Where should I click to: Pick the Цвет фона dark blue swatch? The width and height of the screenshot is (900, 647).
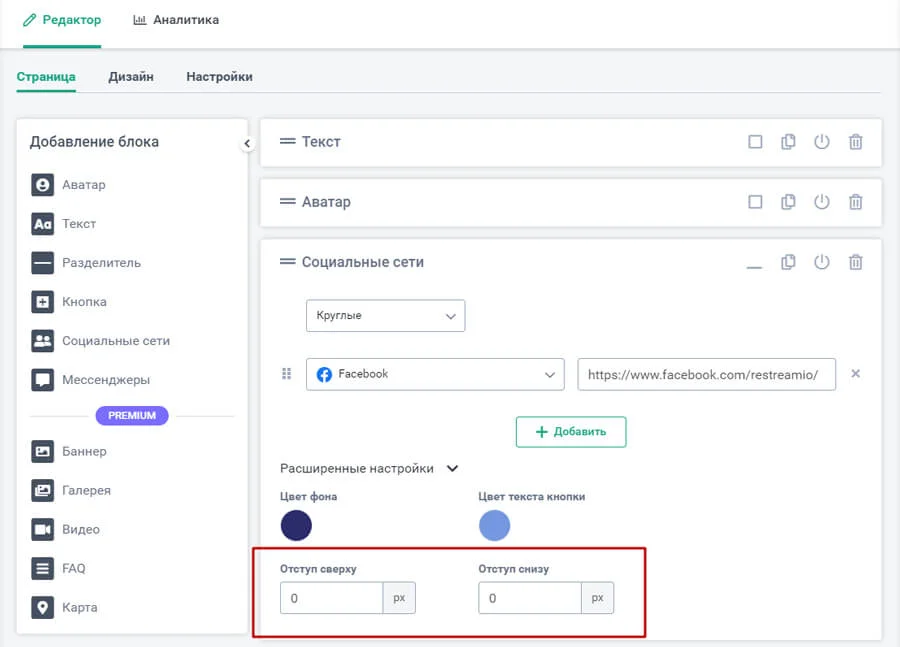click(x=296, y=525)
